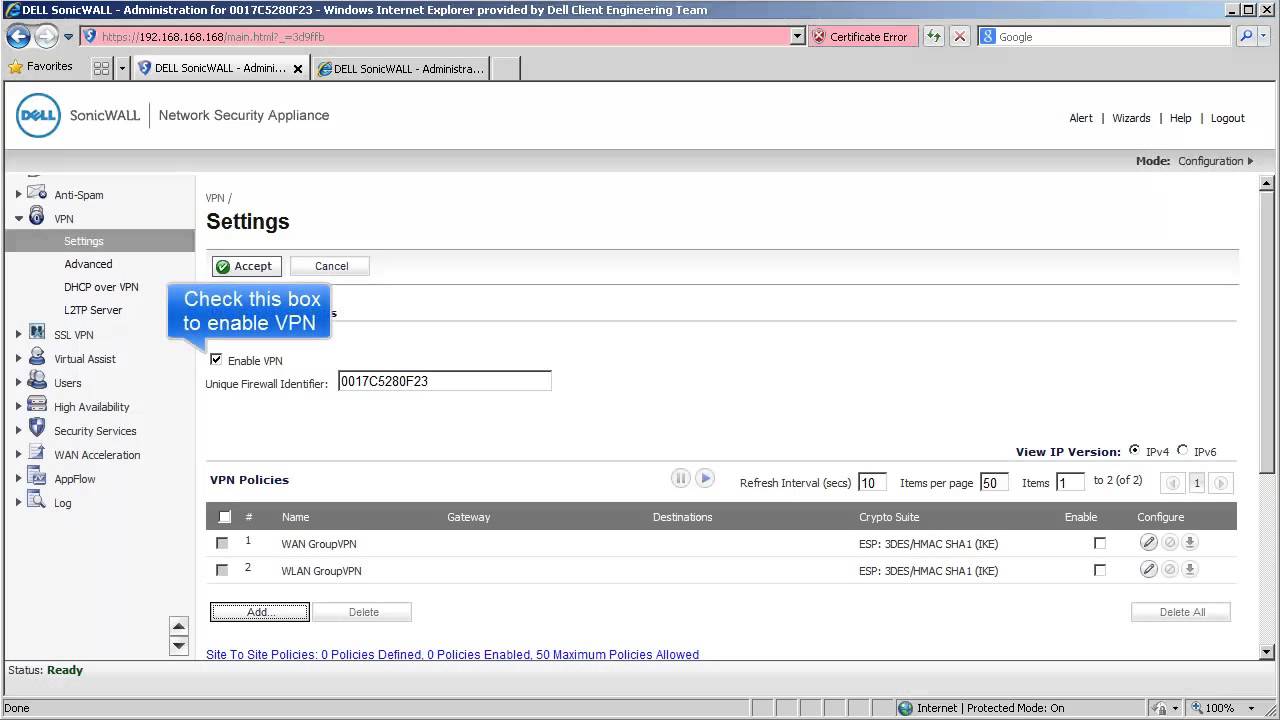Enable the WLAN GroupVPN policy
Screen dimensions: 1280x720
1100,570
